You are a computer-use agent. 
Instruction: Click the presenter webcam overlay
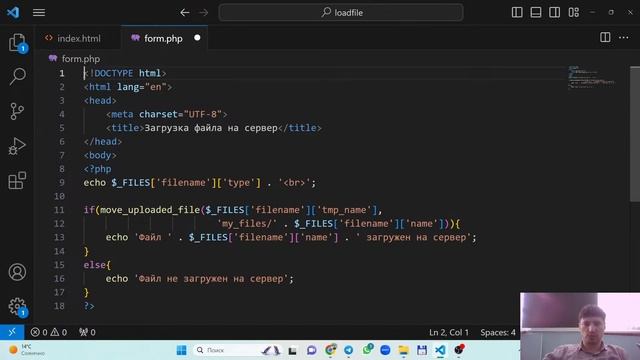(580, 326)
